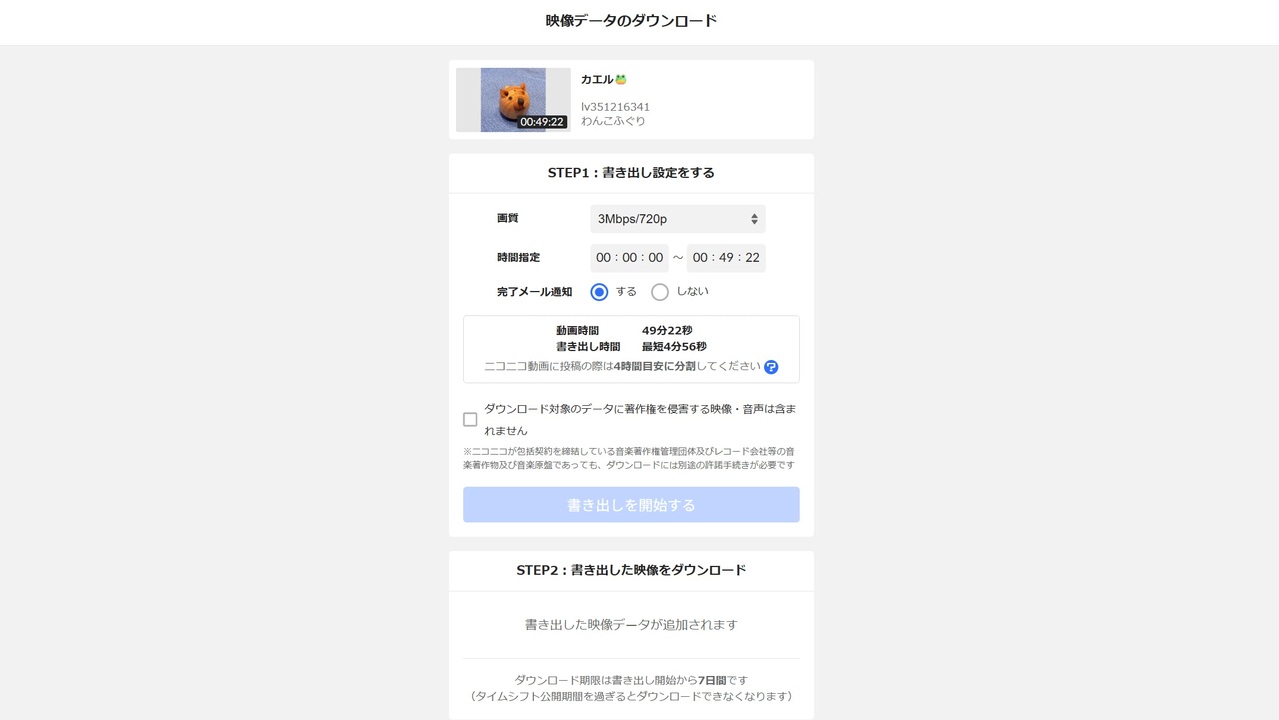Click the end time hours field

click(x=700, y=258)
